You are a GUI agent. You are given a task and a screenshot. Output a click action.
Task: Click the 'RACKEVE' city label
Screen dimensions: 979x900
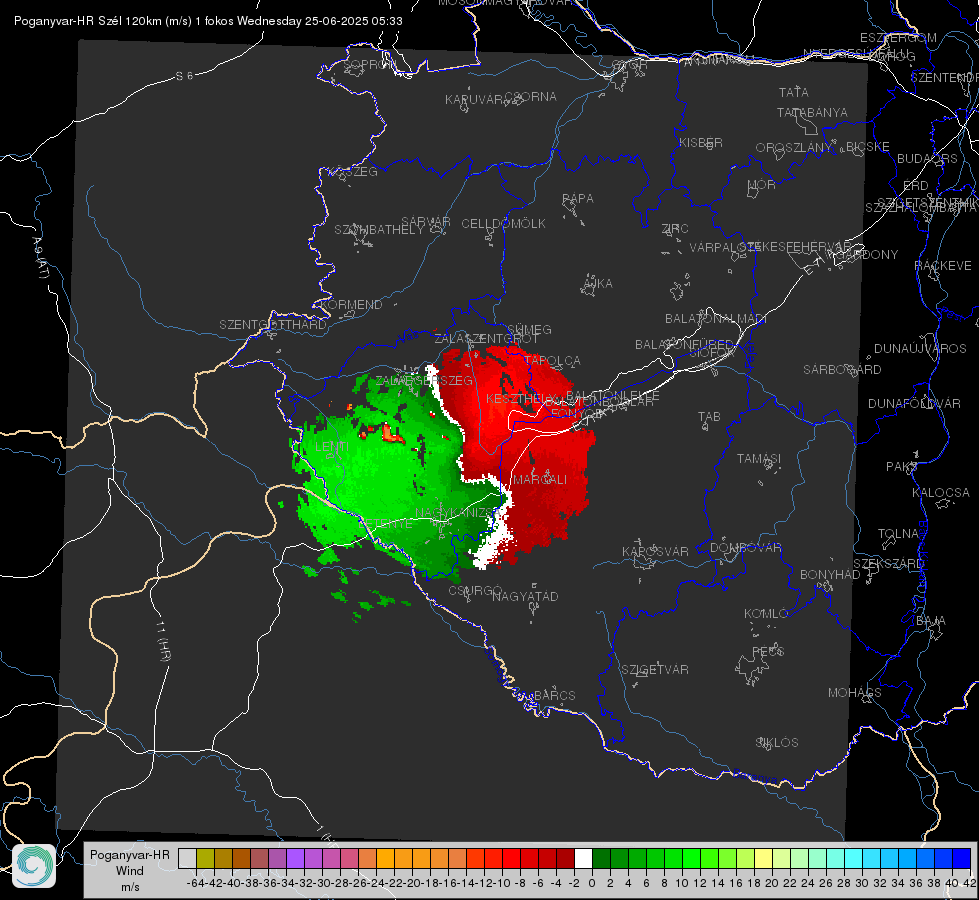click(x=943, y=266)
